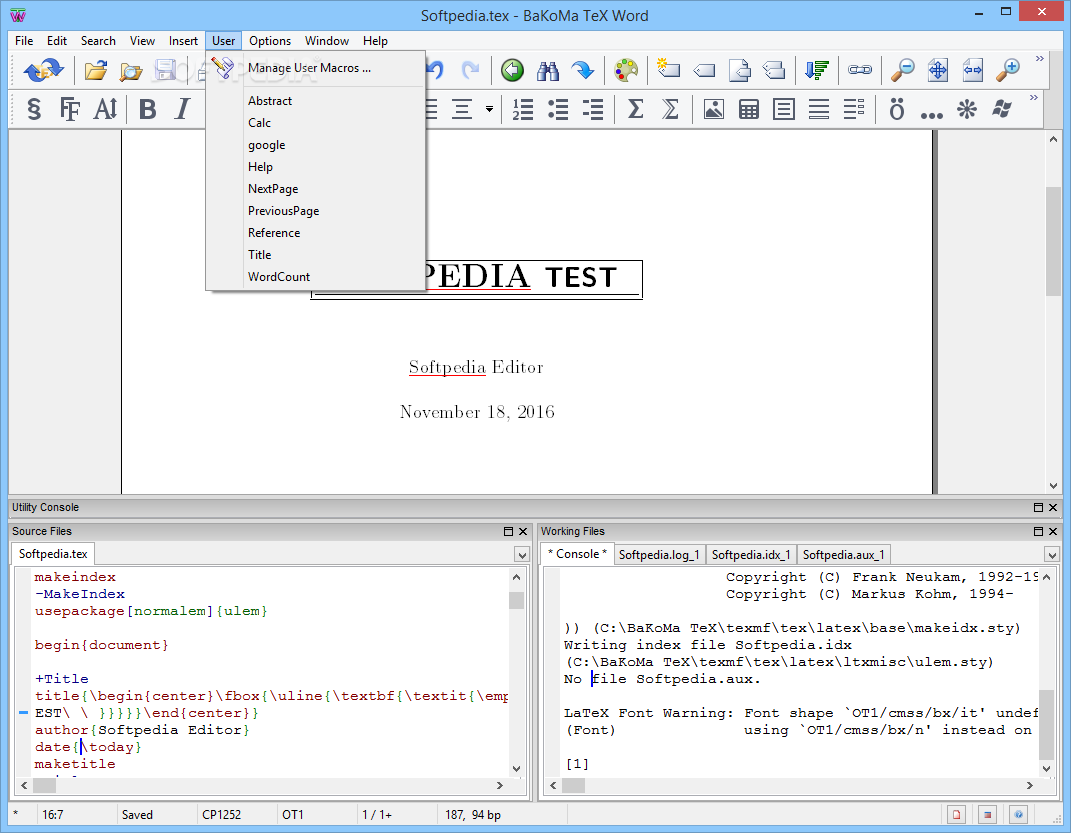This screenshot has height=833, width=1071.
Task: Click the folder with magnifier browse icon
Action: (x=130, y=70)
